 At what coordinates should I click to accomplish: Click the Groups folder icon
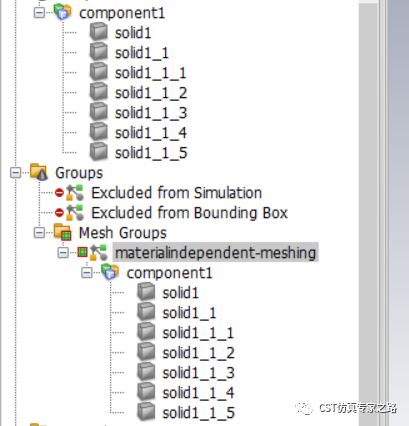[x=39, y=172]
